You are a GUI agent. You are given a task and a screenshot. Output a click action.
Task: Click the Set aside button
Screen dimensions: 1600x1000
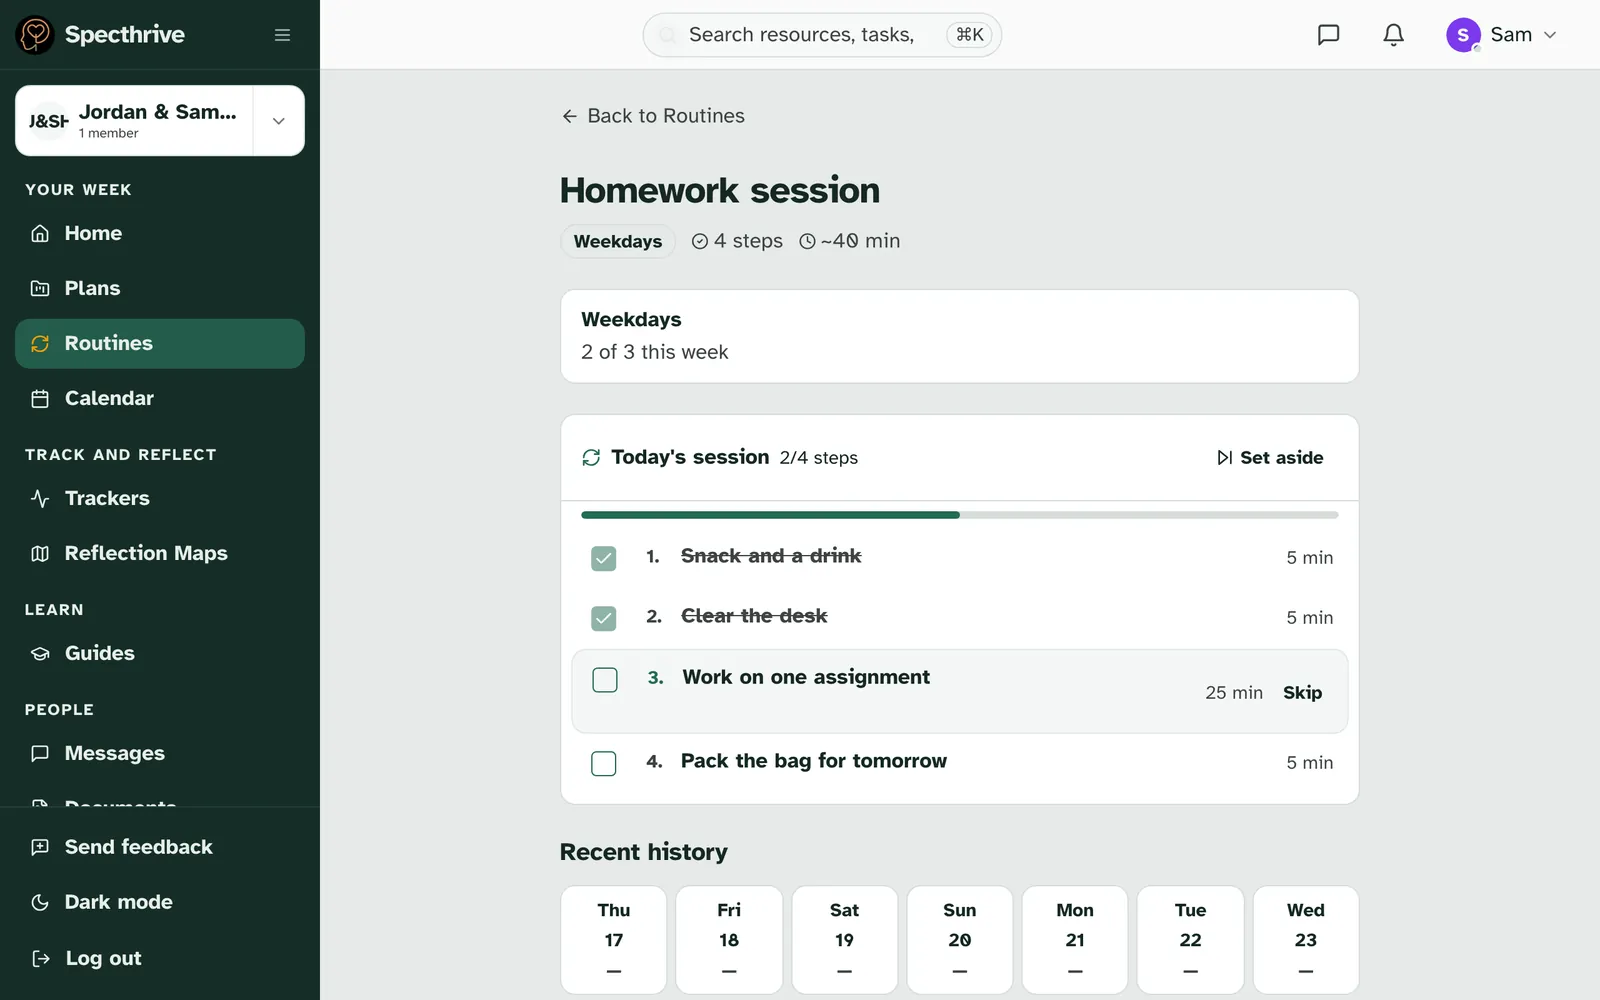pyautogui.click(x=1270, y=457)
